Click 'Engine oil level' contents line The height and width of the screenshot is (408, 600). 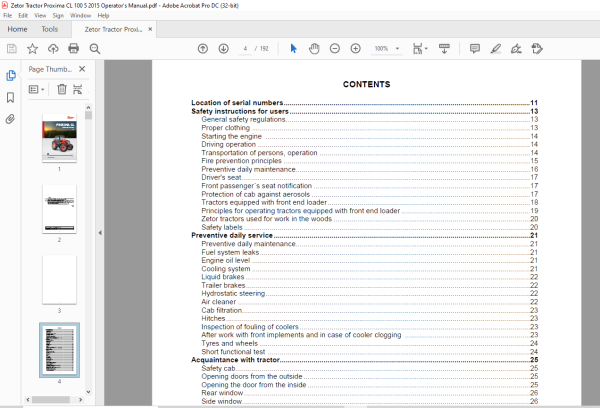point(370,260)
